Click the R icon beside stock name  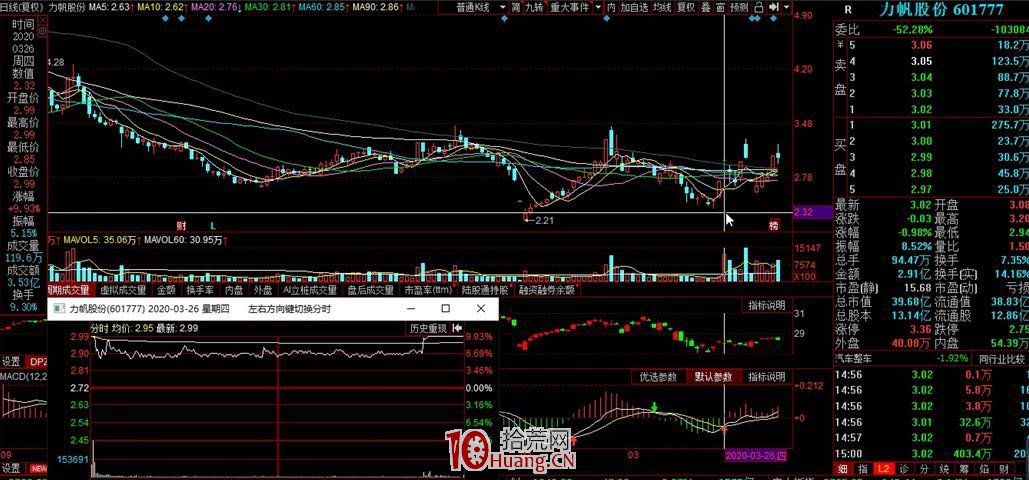coord(848,9)
